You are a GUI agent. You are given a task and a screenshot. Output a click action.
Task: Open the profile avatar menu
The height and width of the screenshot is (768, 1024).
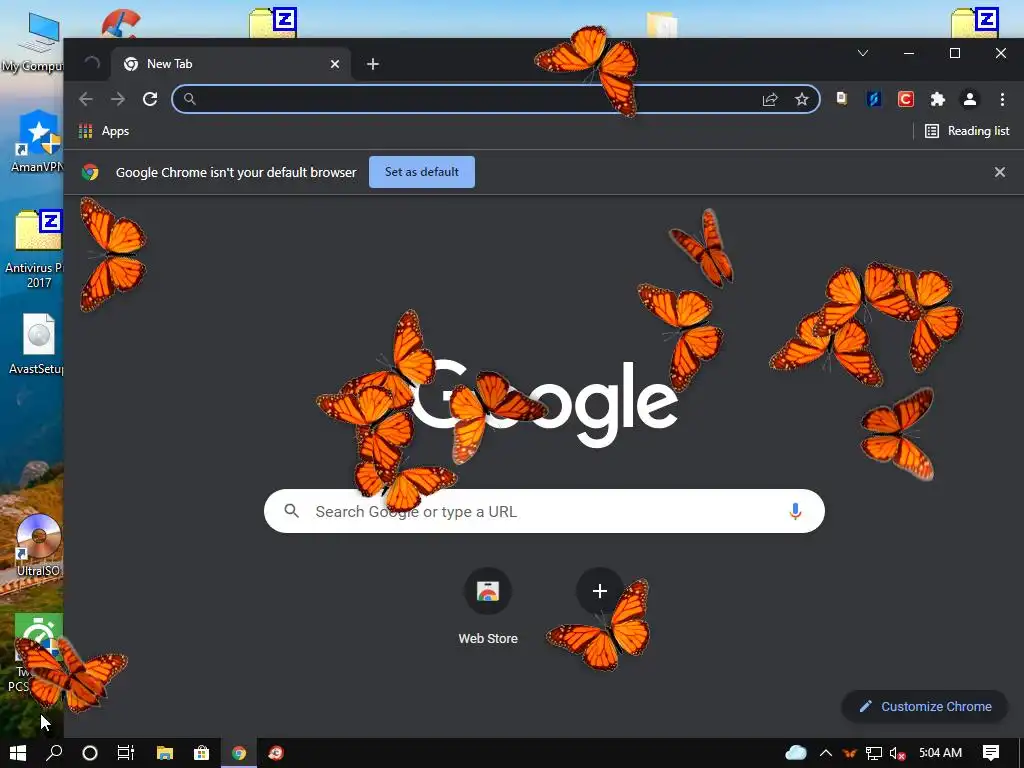970,99
